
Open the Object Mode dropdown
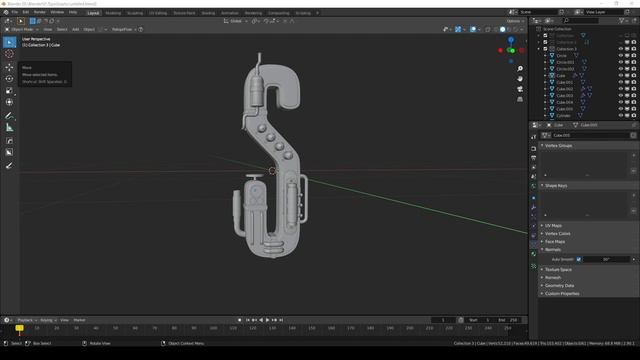point(22,29)
